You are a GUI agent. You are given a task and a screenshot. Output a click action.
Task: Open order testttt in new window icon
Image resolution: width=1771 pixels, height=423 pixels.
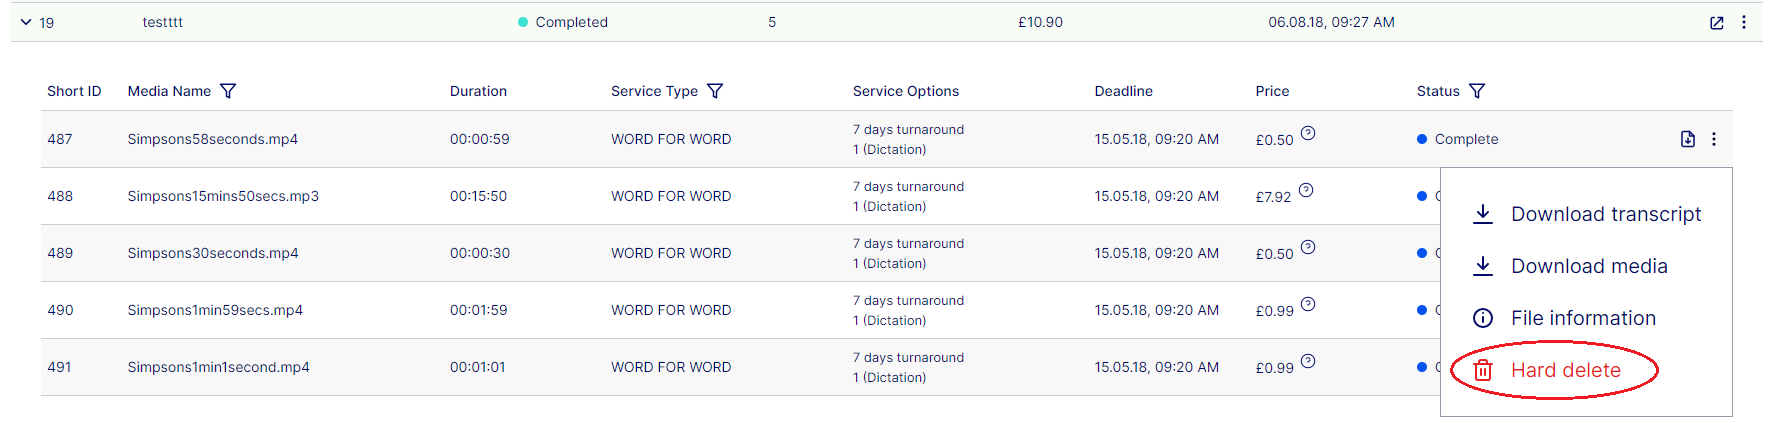(x=1716, y=23)
